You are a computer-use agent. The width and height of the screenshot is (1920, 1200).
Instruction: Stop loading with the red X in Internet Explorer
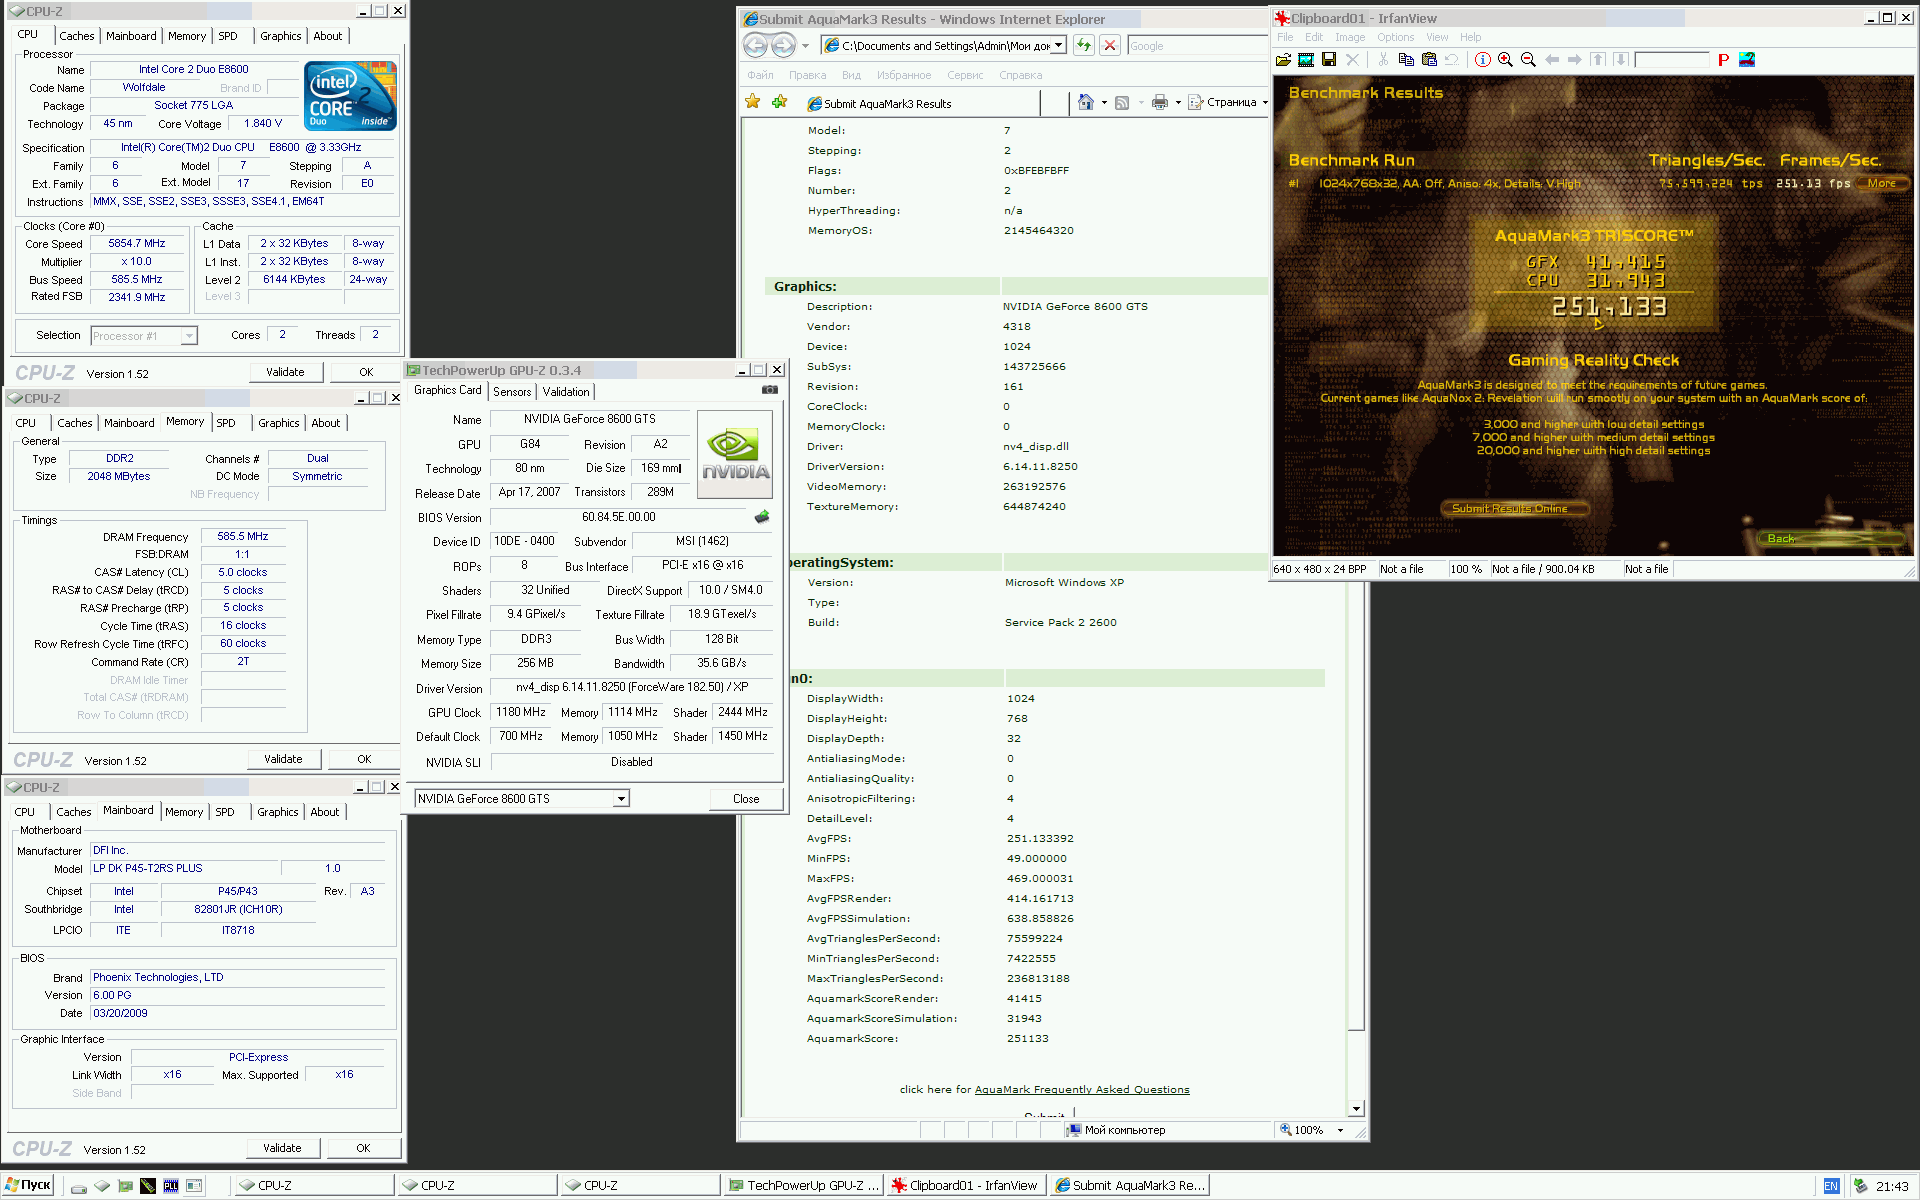1110,45
